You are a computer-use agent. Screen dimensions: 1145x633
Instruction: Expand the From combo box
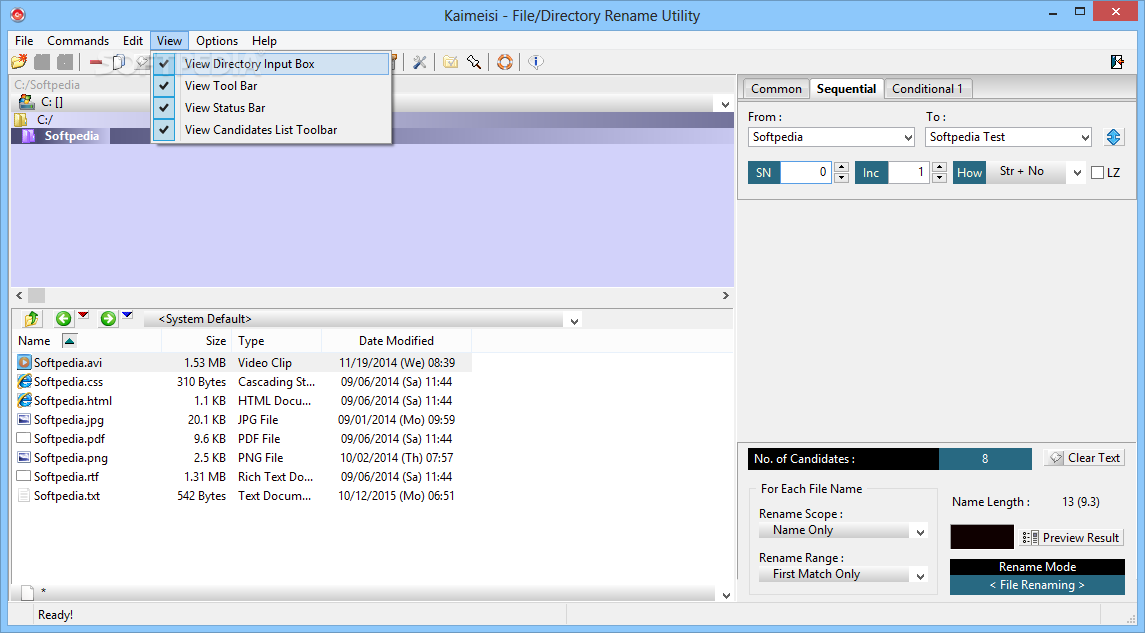click(908, 137)
